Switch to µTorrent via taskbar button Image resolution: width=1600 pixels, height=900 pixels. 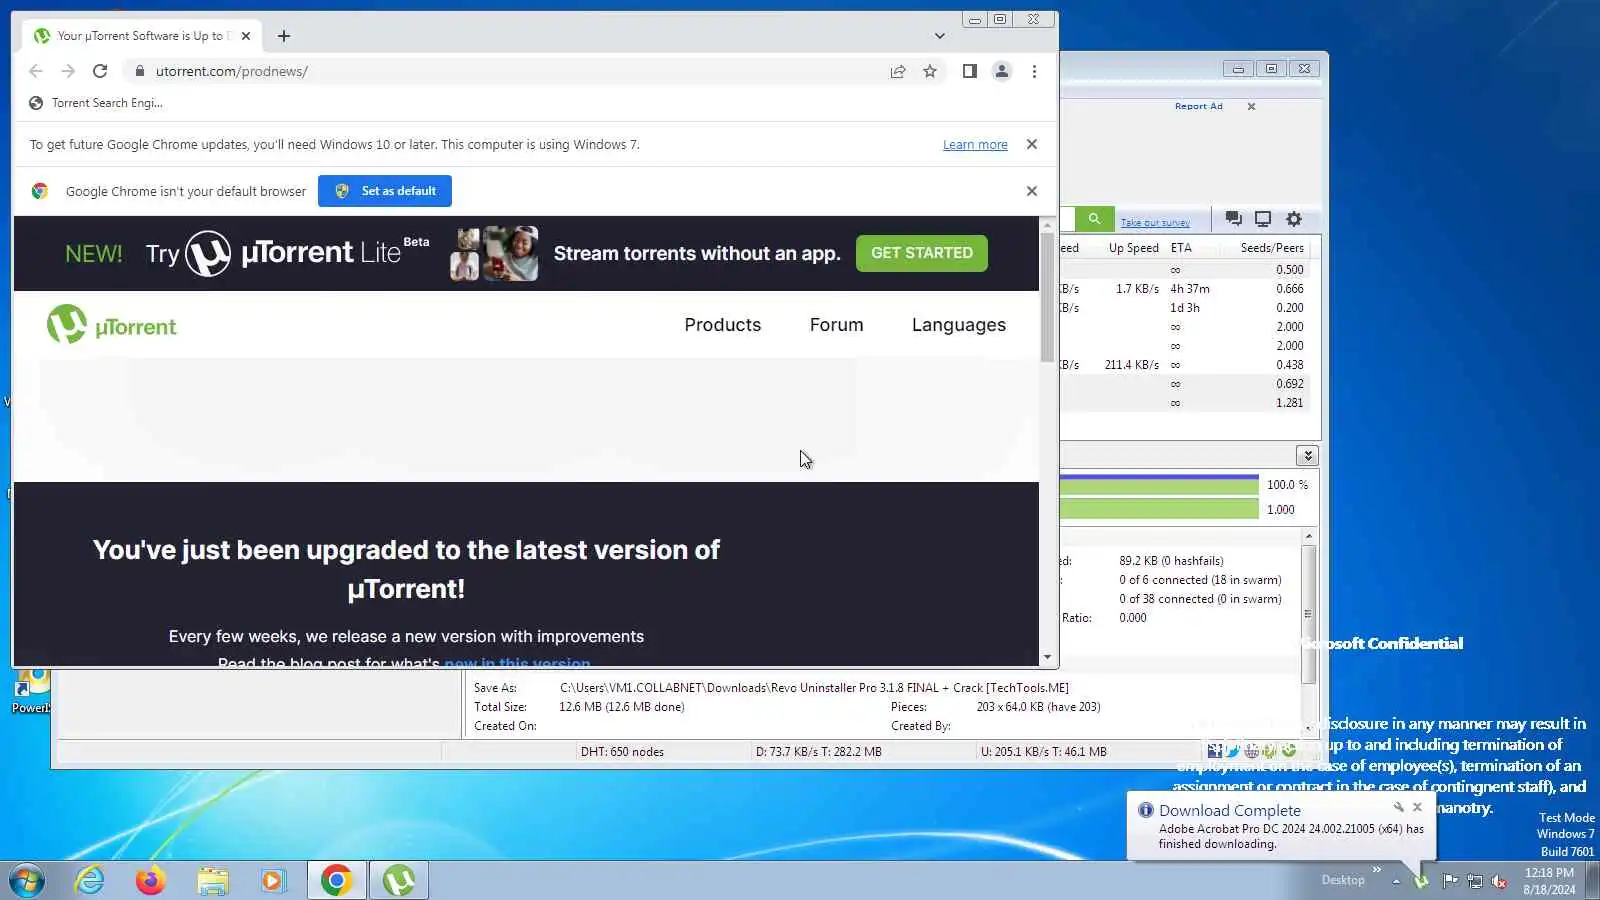click(399, 881)
